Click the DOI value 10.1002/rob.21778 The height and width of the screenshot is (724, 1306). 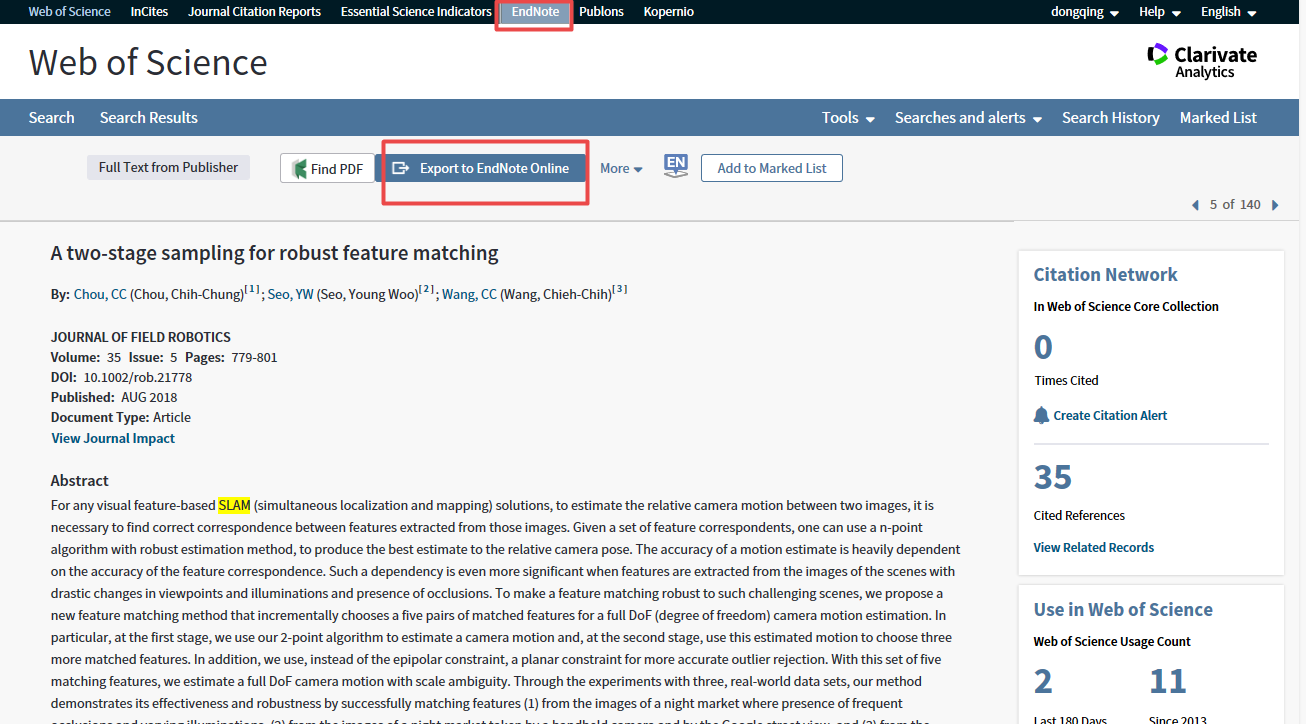tap(137, 377)
